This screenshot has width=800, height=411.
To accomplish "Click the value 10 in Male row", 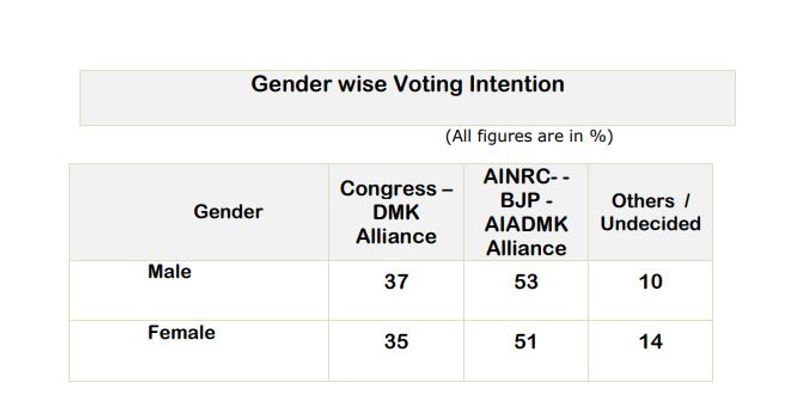I will 650,282.
